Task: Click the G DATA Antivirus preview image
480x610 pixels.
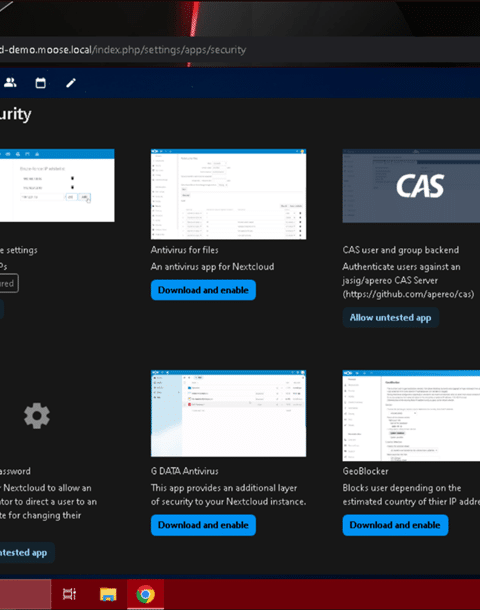Action: (228, 413)
